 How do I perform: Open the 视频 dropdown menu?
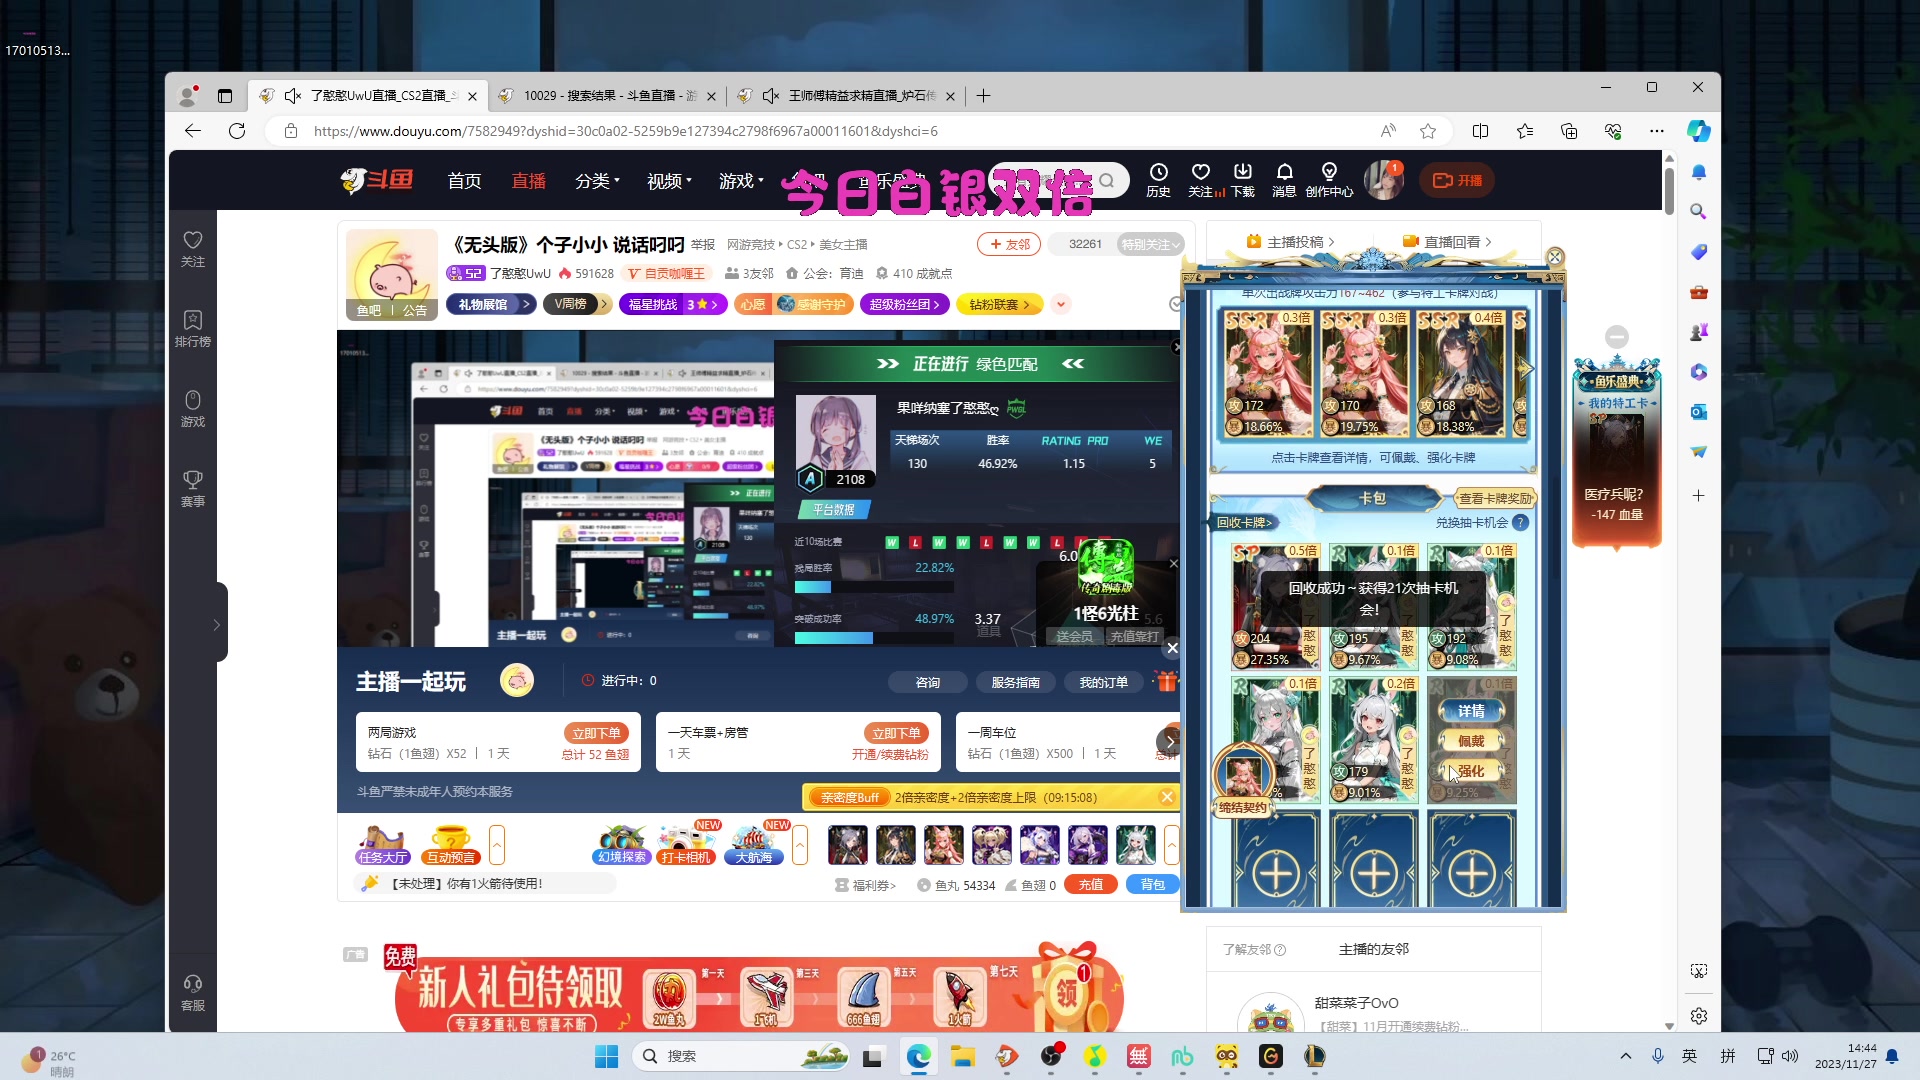pyautogui.click(x=669, y=181)
